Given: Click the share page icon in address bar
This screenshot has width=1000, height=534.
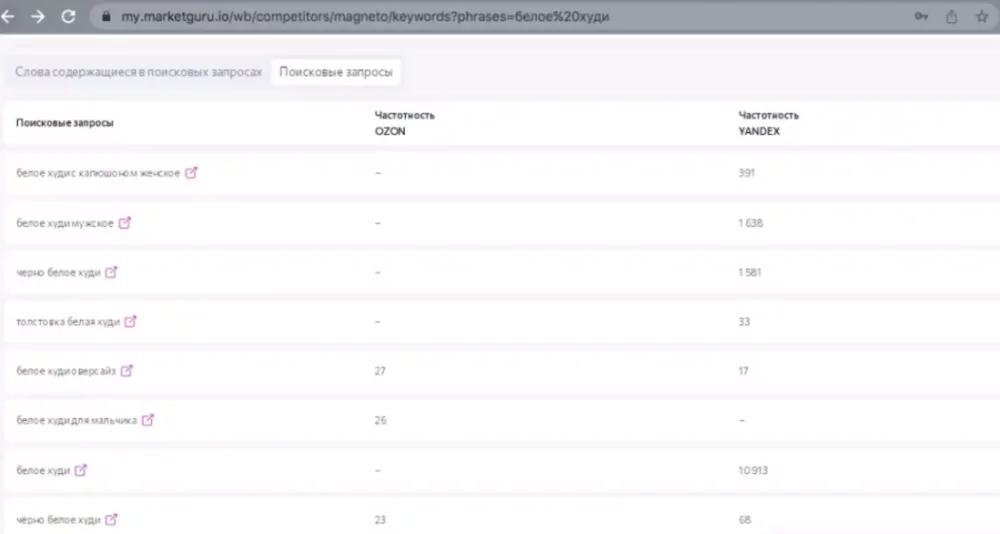Looking at the screenshot, I should click(951, 17).
